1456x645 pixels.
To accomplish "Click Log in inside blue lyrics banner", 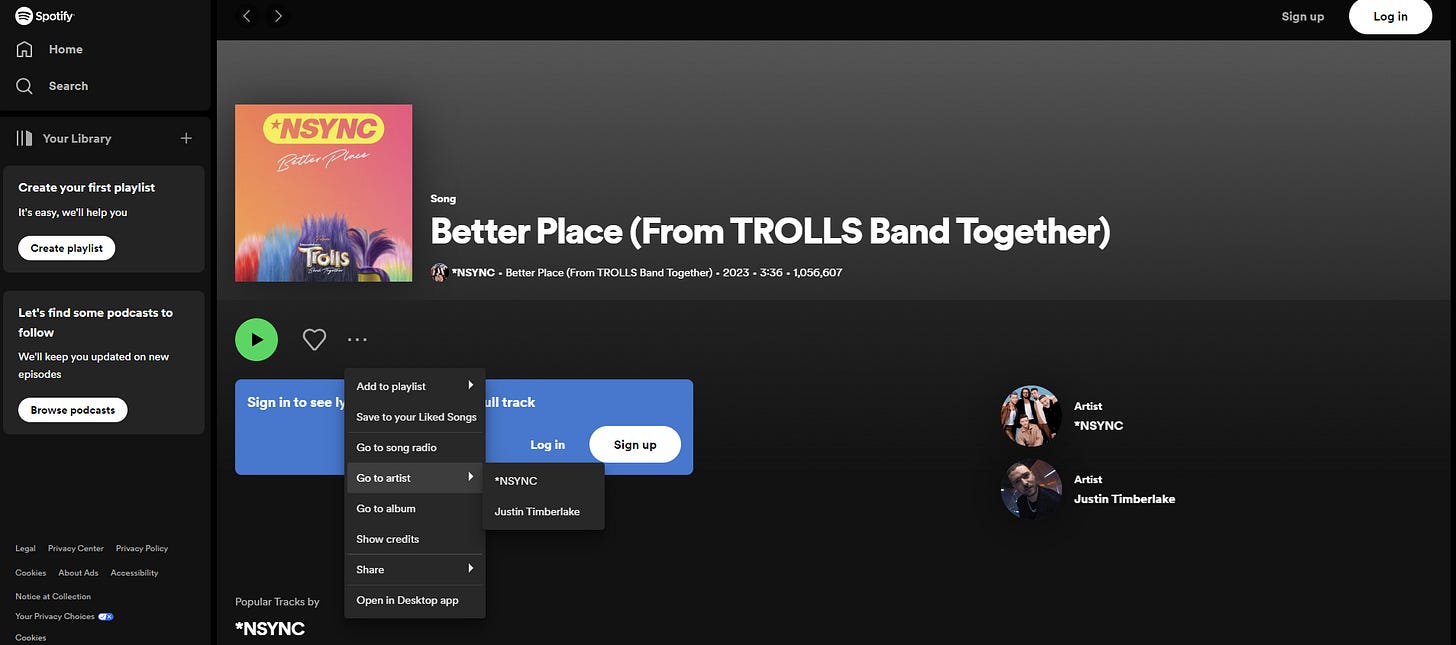I will click(547, 445).
